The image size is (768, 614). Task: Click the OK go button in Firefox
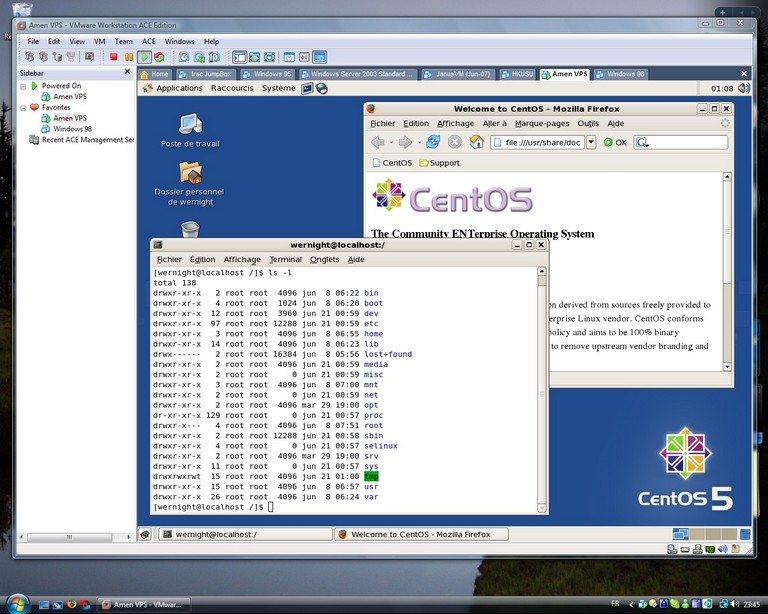click(614, 142)
